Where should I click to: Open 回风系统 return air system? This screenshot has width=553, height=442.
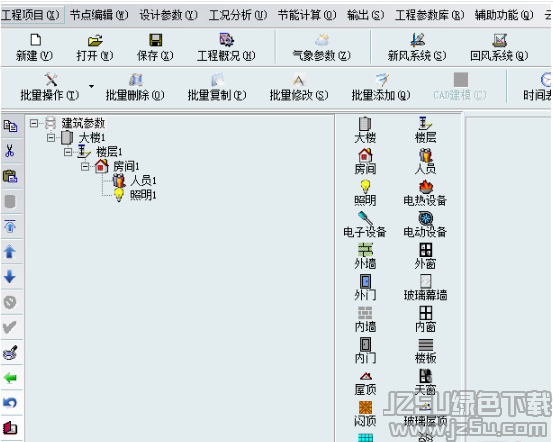499,47
